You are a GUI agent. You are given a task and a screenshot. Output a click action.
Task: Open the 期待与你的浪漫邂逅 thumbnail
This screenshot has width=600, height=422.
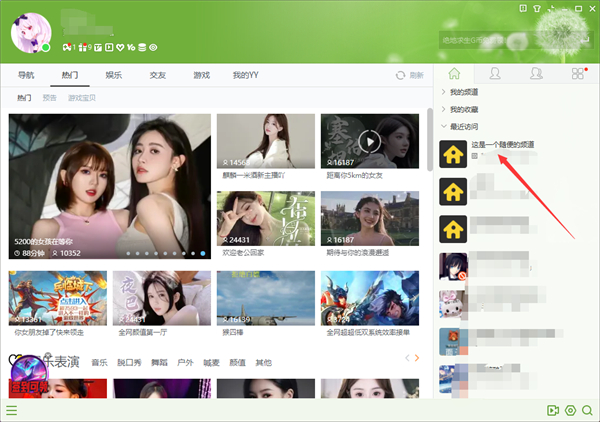(x=370, y=218)
